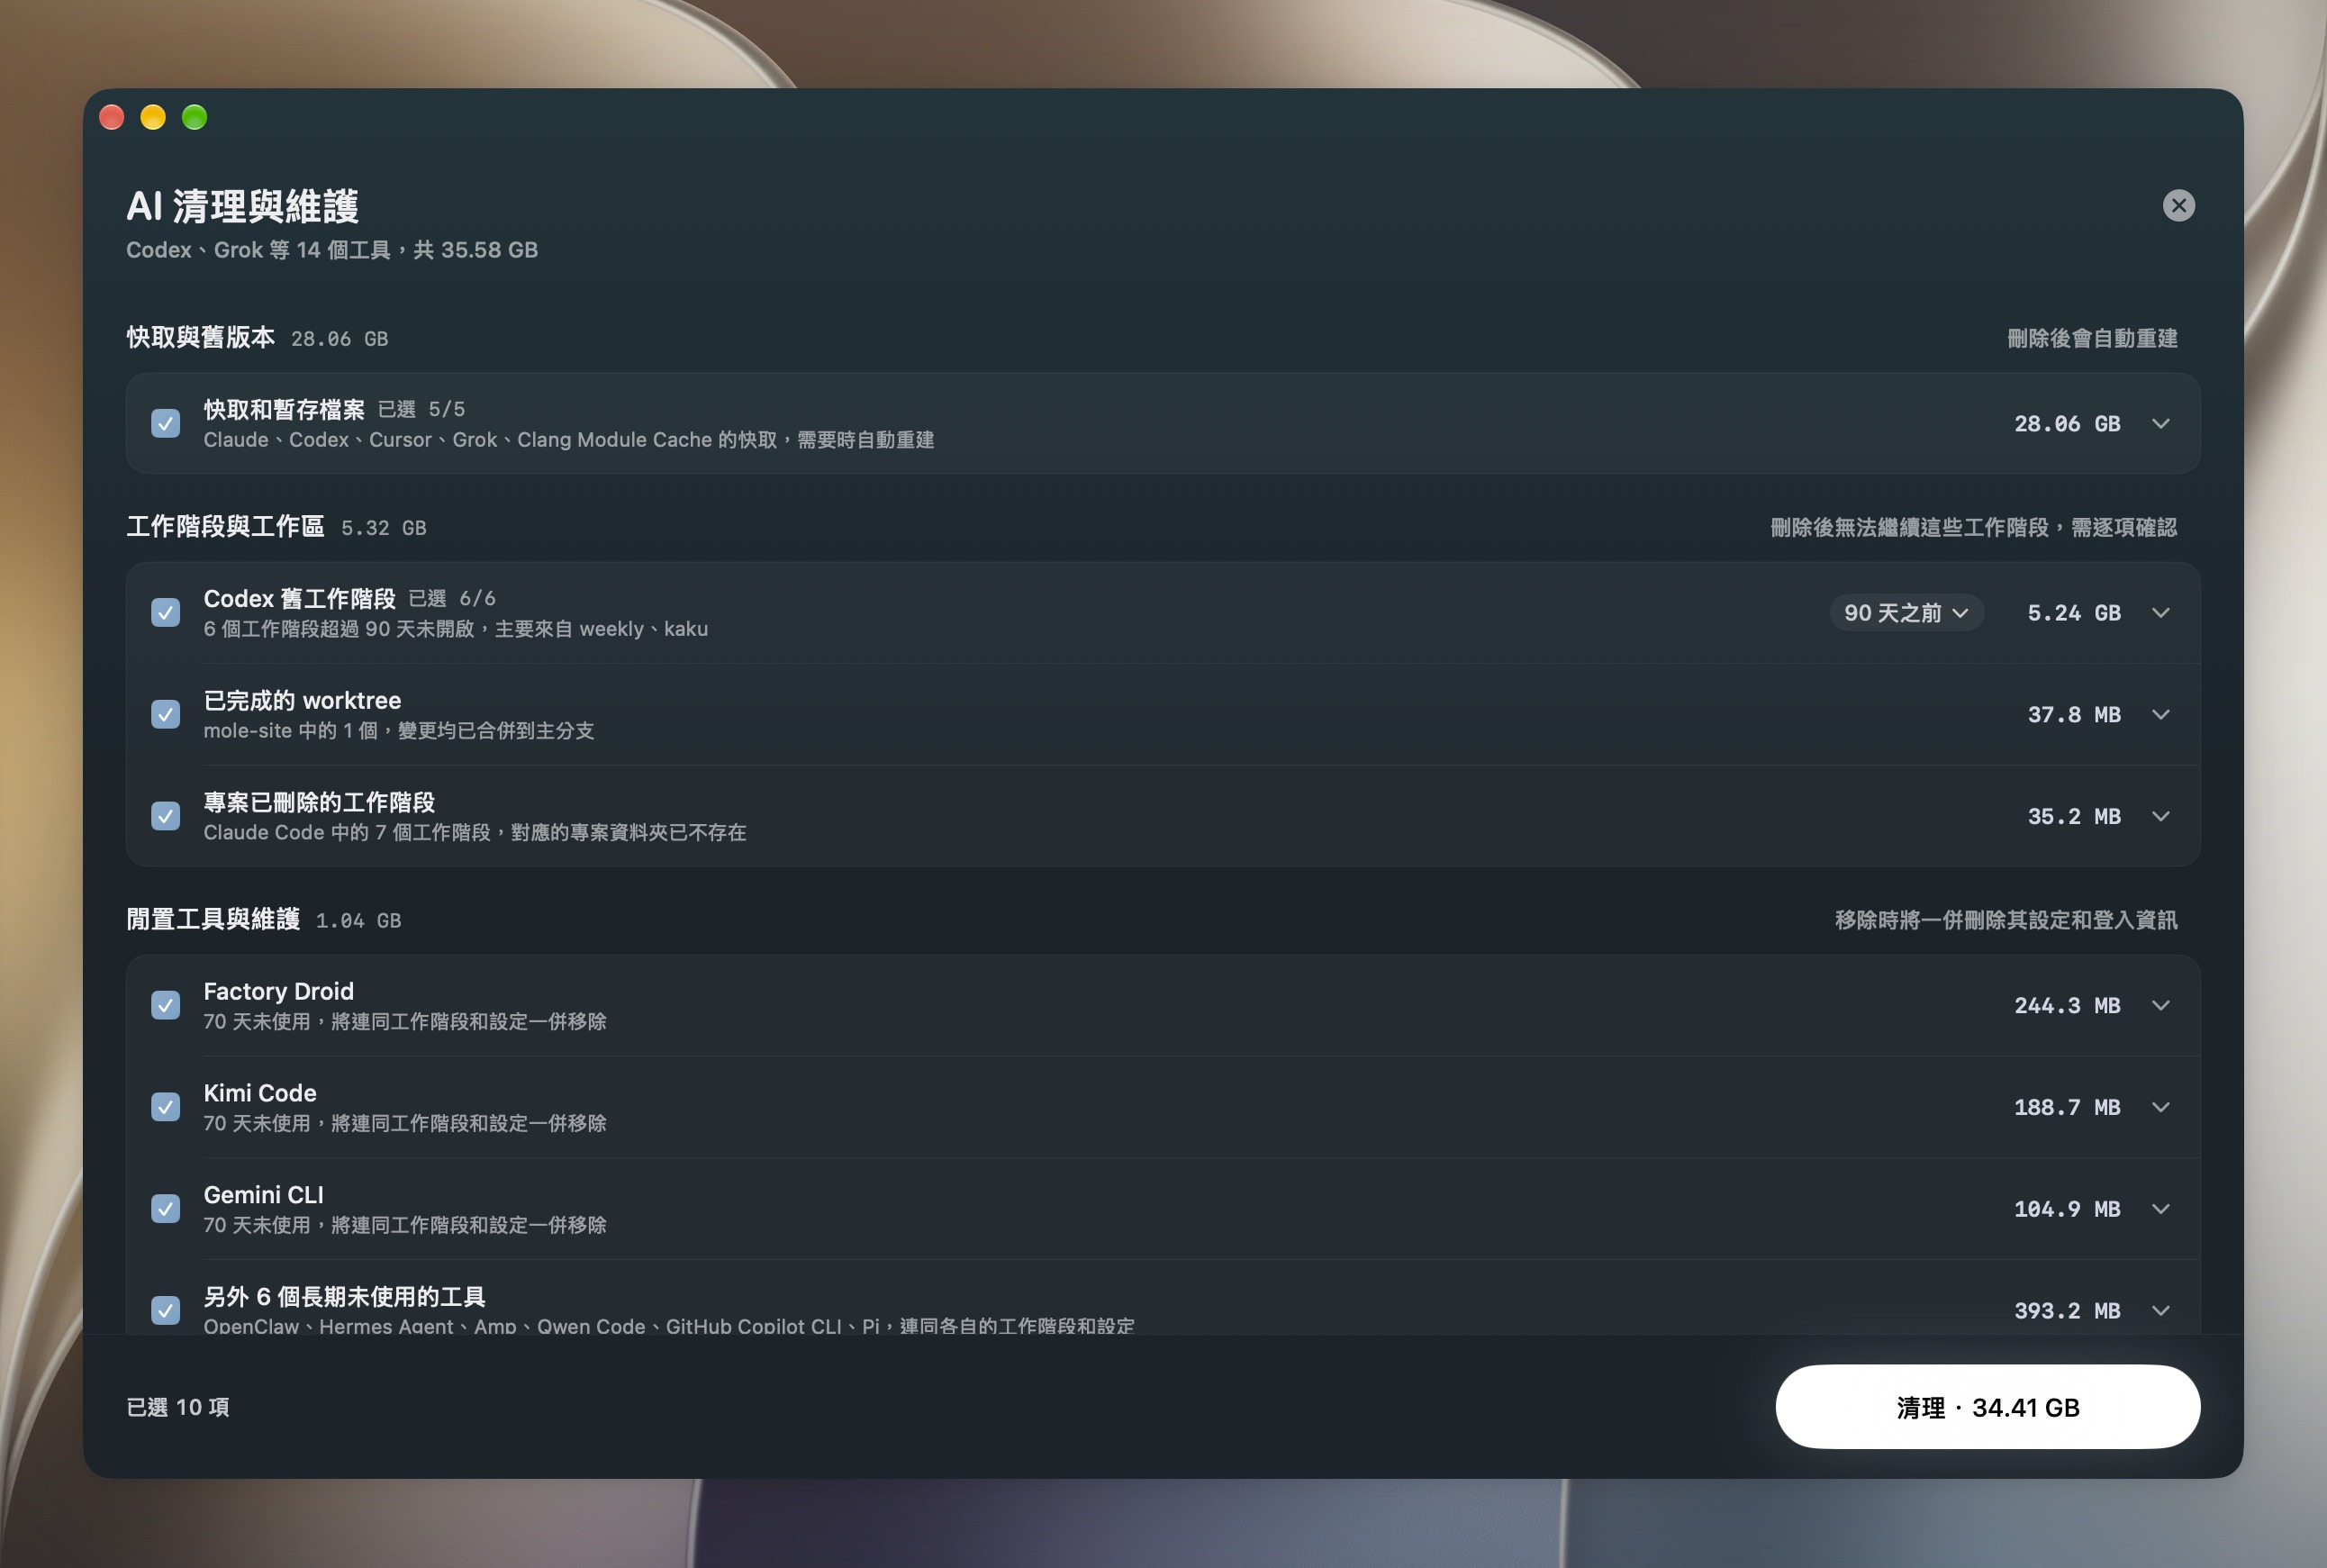Click the green window fullscreen button
This screenshot has height=1568, width=2327.
point(194,117)
